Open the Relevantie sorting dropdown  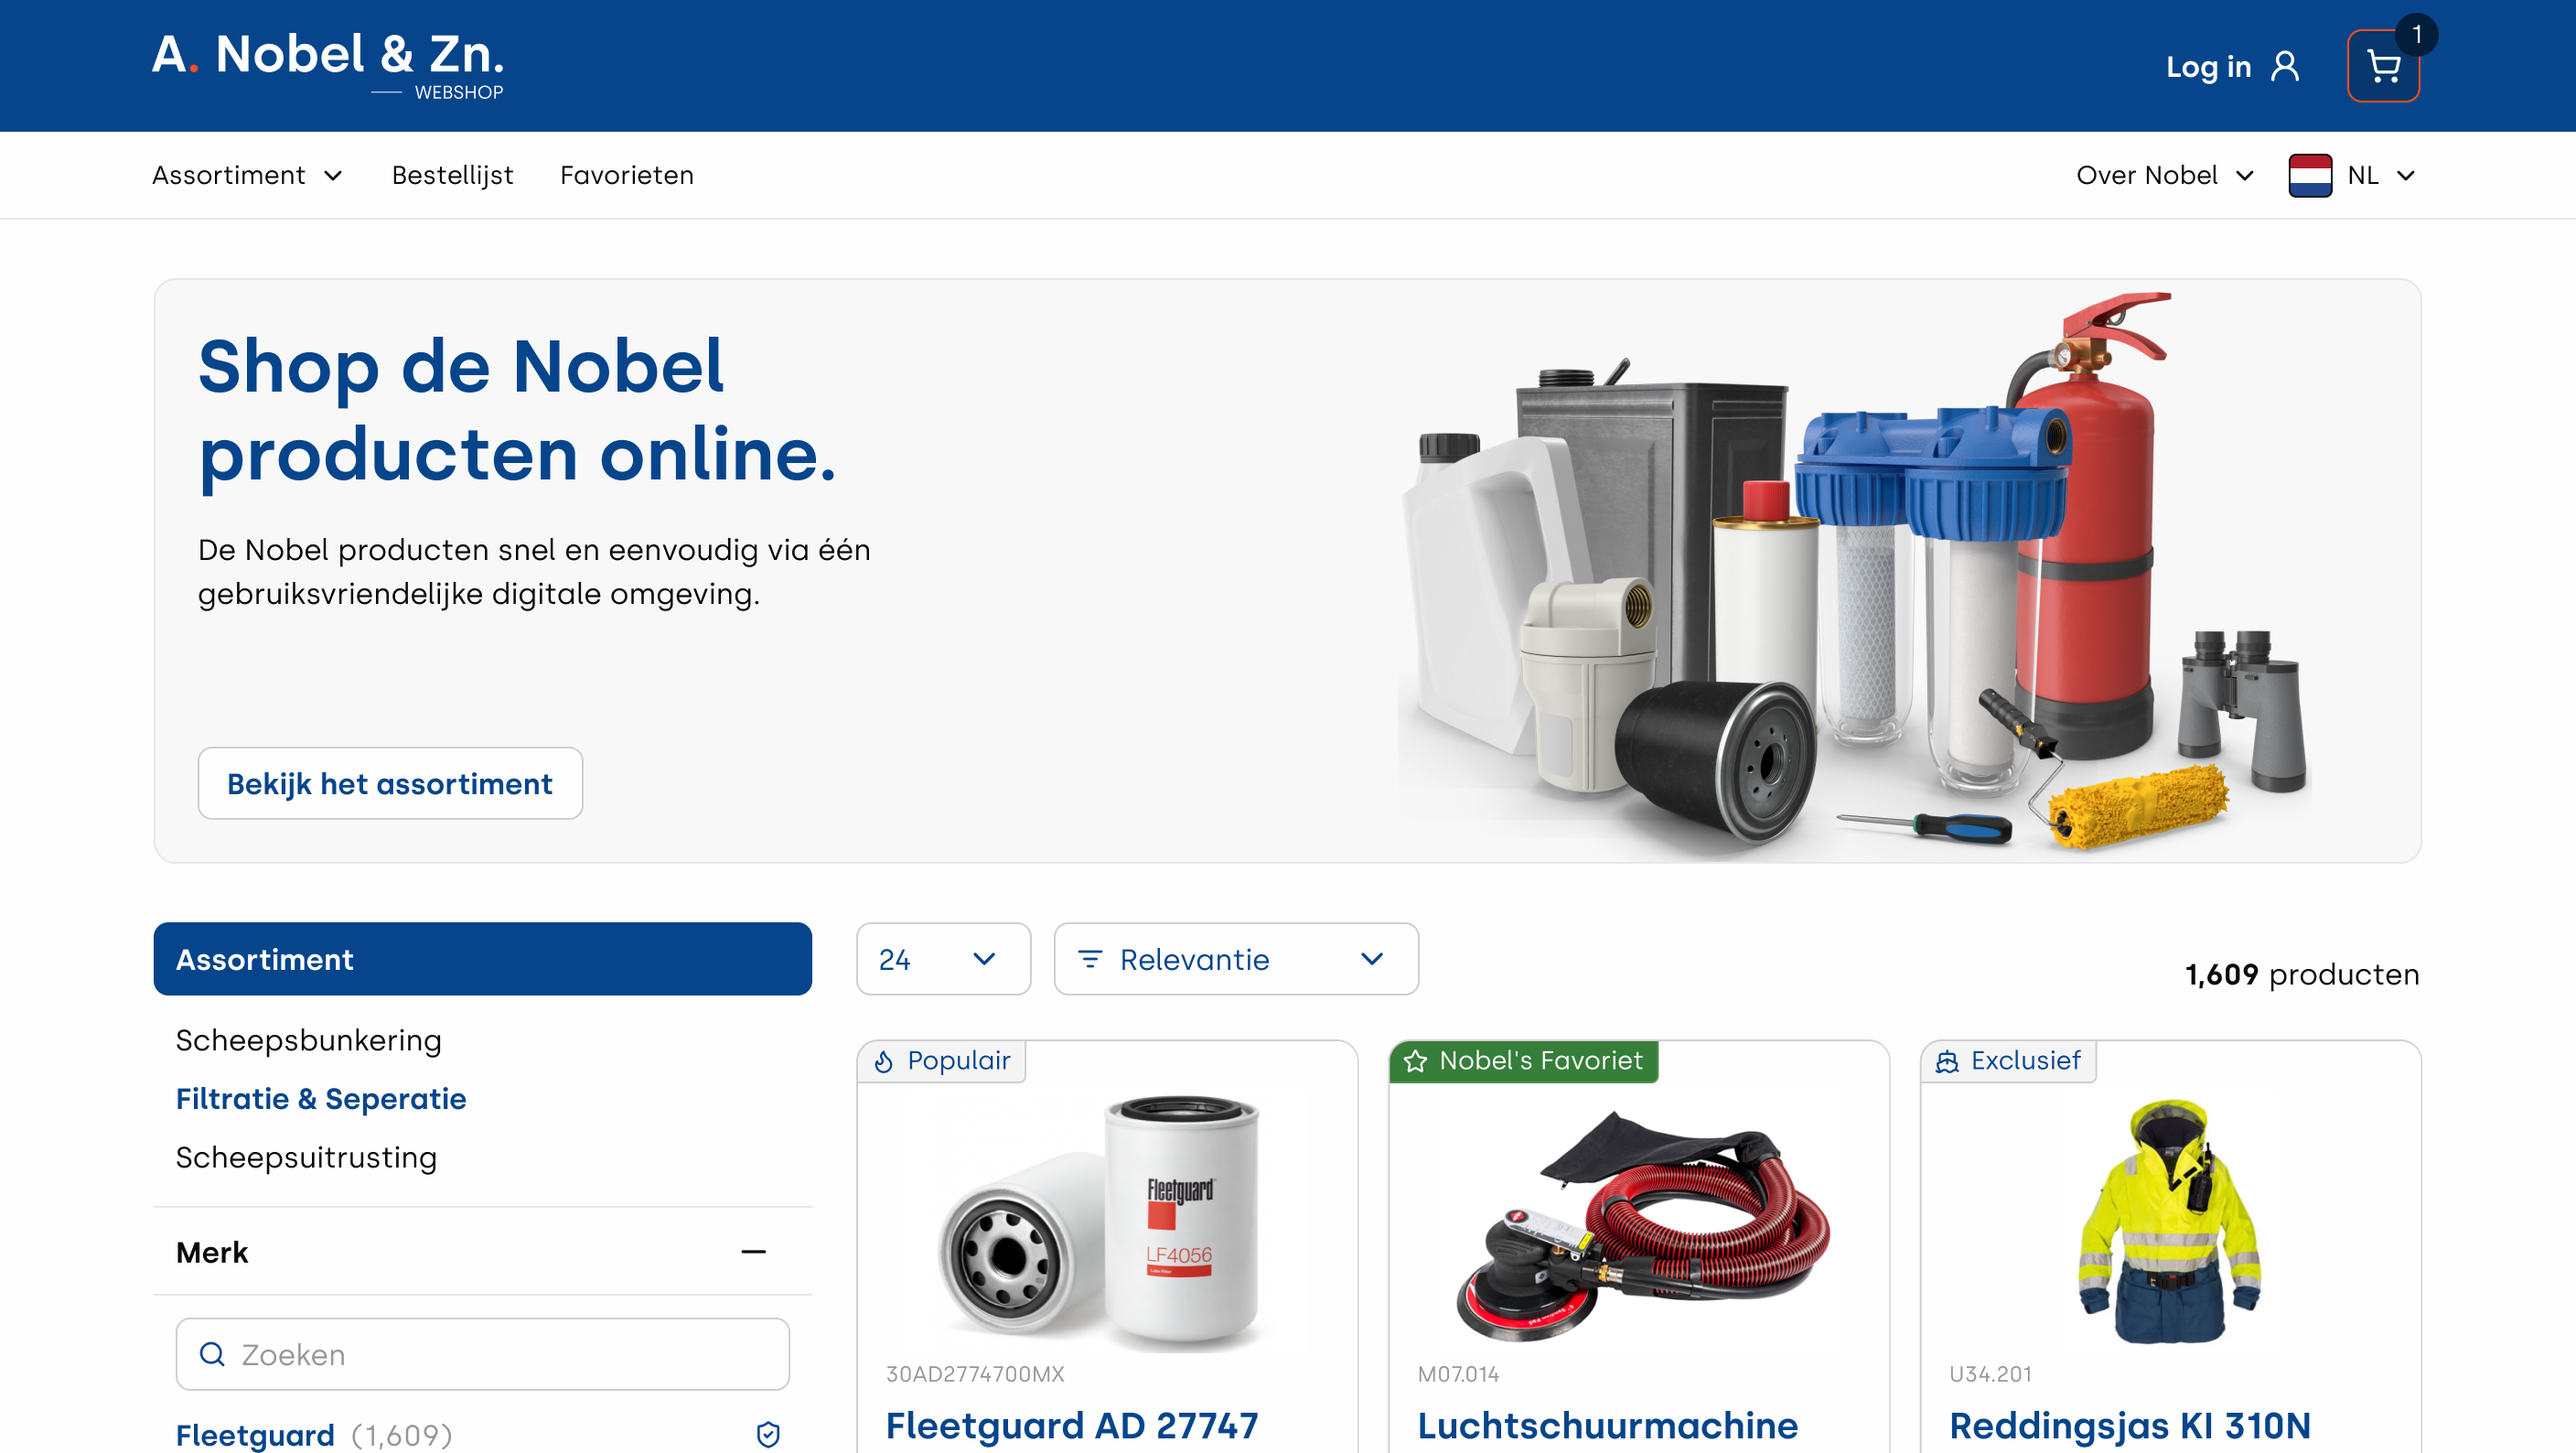[1236, 959]
